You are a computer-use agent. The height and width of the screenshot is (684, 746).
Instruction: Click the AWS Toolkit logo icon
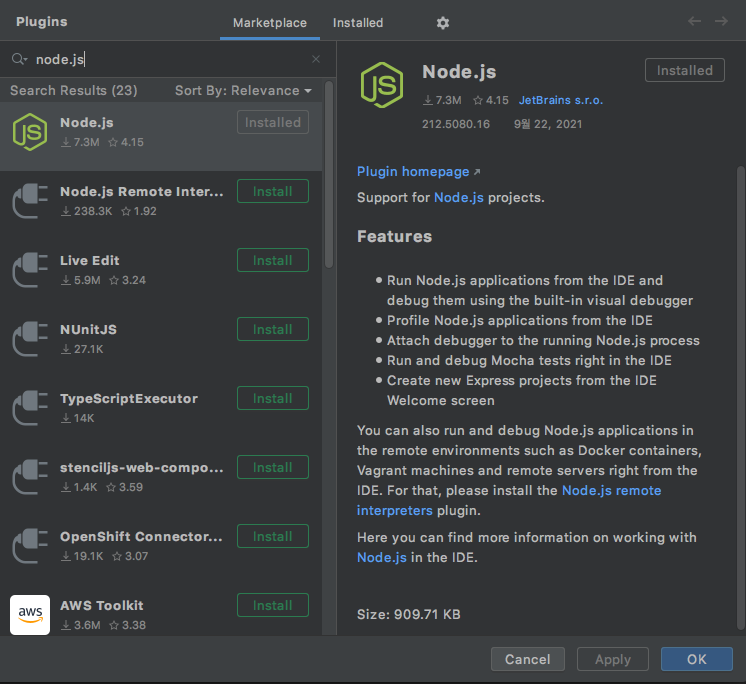(x=30, y=615)
